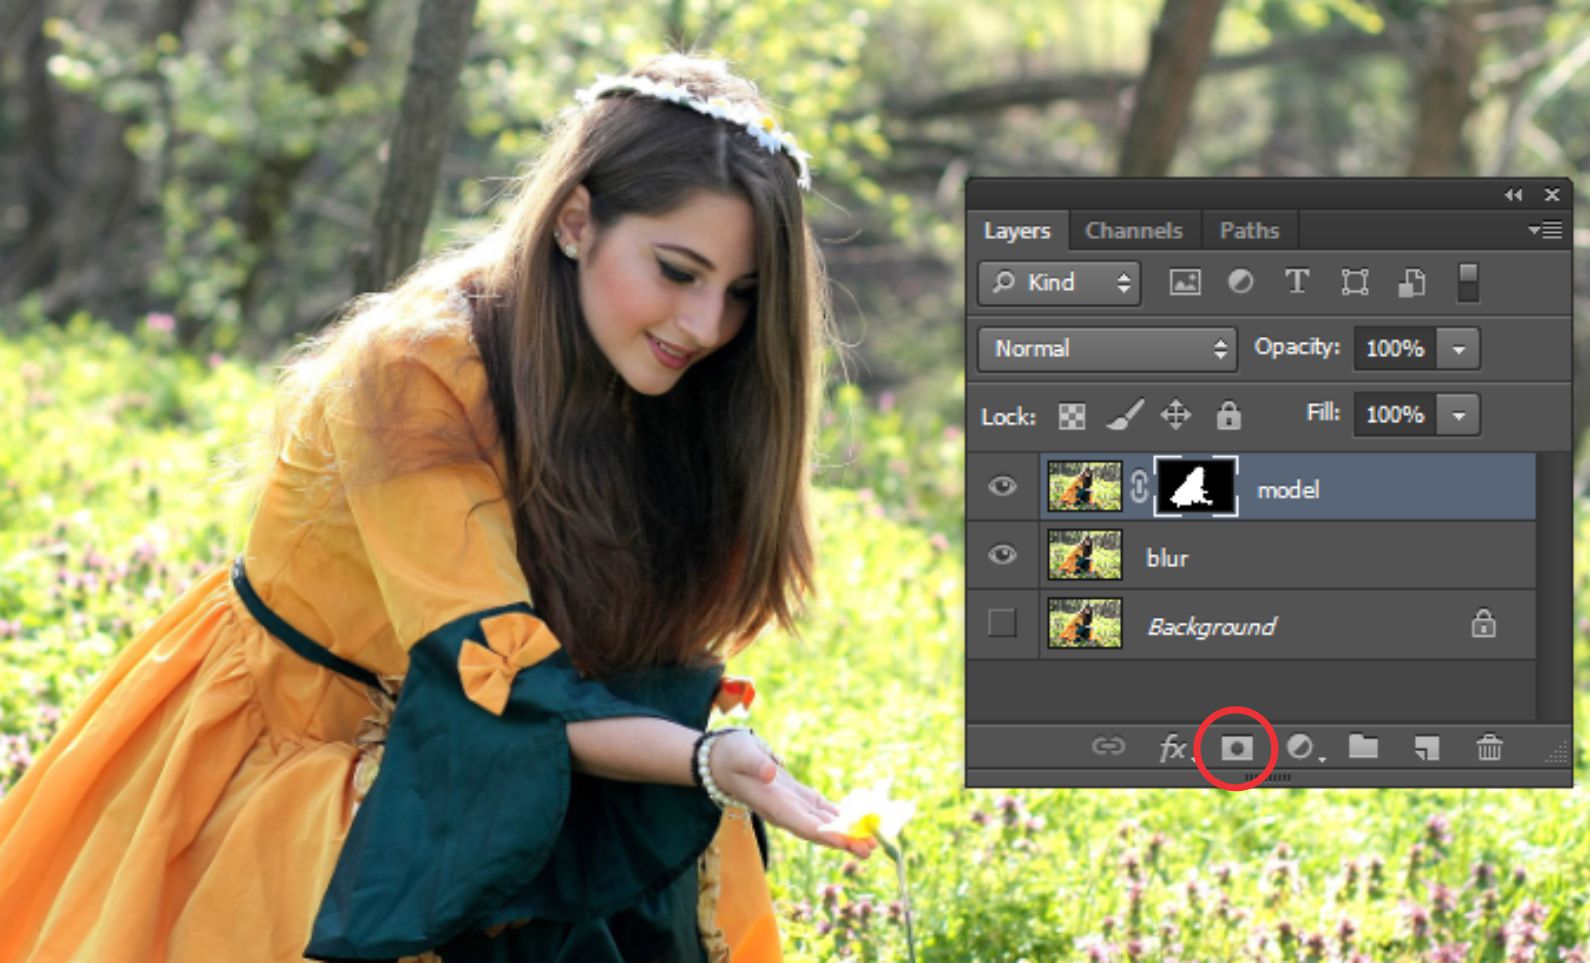Viewport: 1590px width, 963px height.
Task: Click the Opacity label
Action: [1296, 347]
